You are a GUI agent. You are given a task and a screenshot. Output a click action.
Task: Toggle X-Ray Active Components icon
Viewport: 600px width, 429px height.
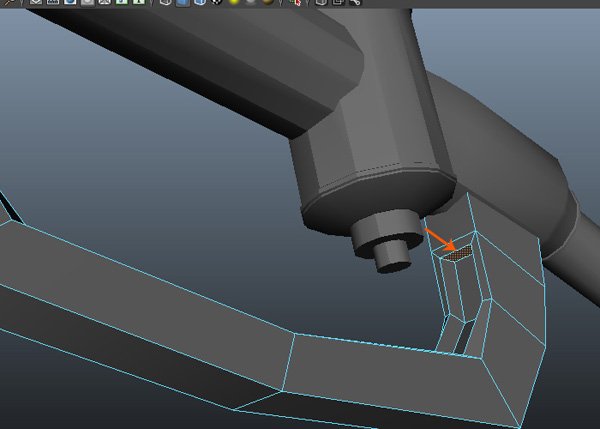click(338, 2)
